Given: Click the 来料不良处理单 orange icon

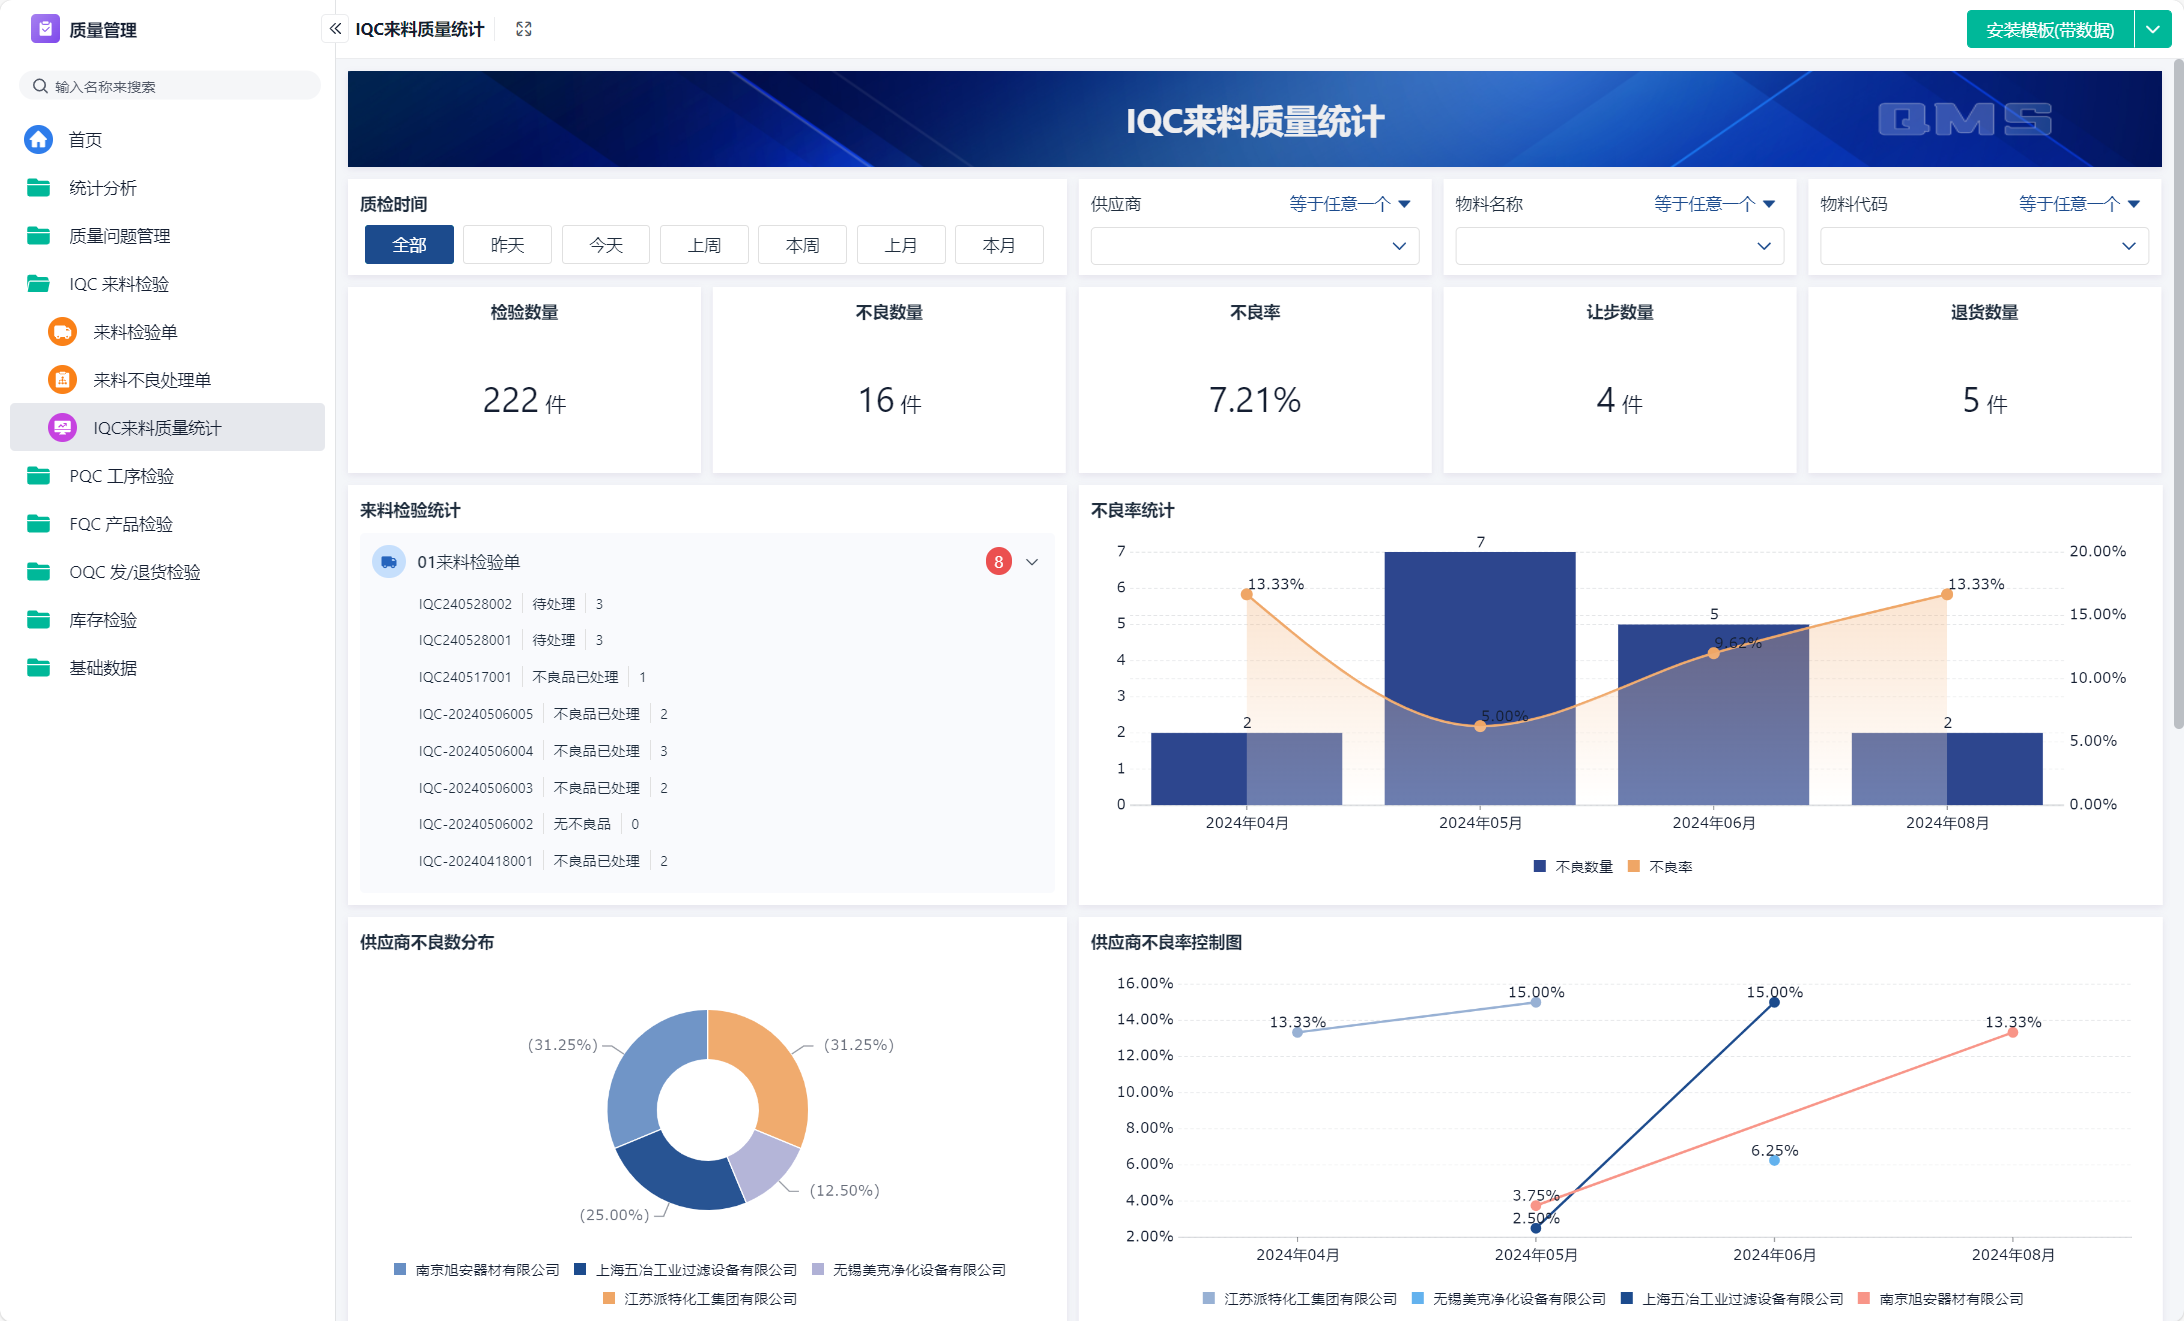Looking at the screenshot, I should 62,380.
